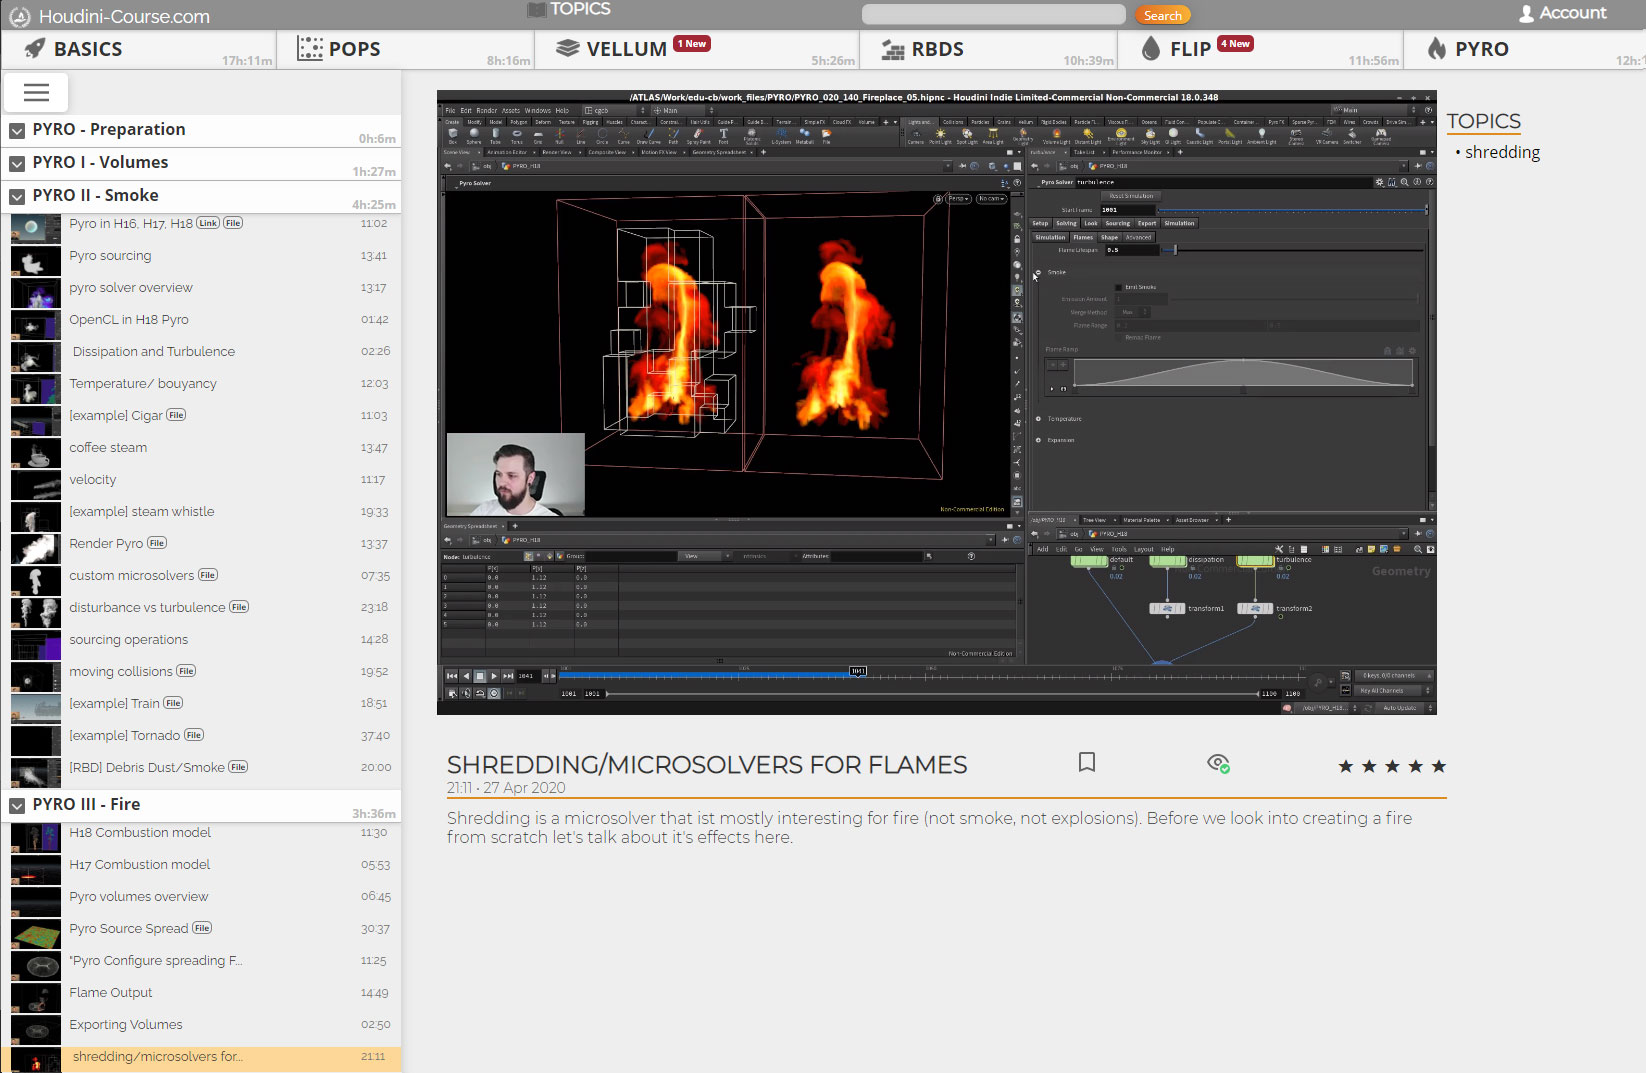Screen dimensions: 1646x1073
Task: Toggle the watched eye icon
Action: (1217, 764)
